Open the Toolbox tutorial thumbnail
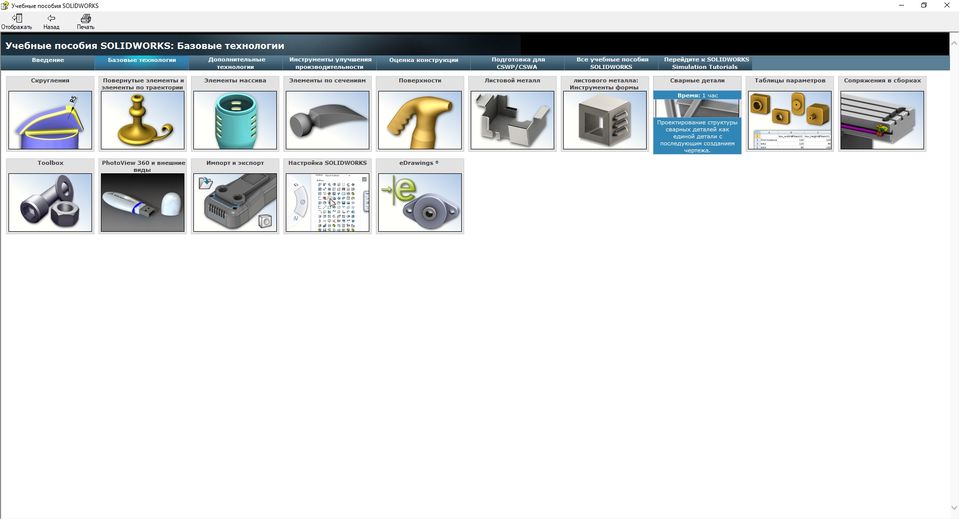The image size is (959, 519). [50, 202]
